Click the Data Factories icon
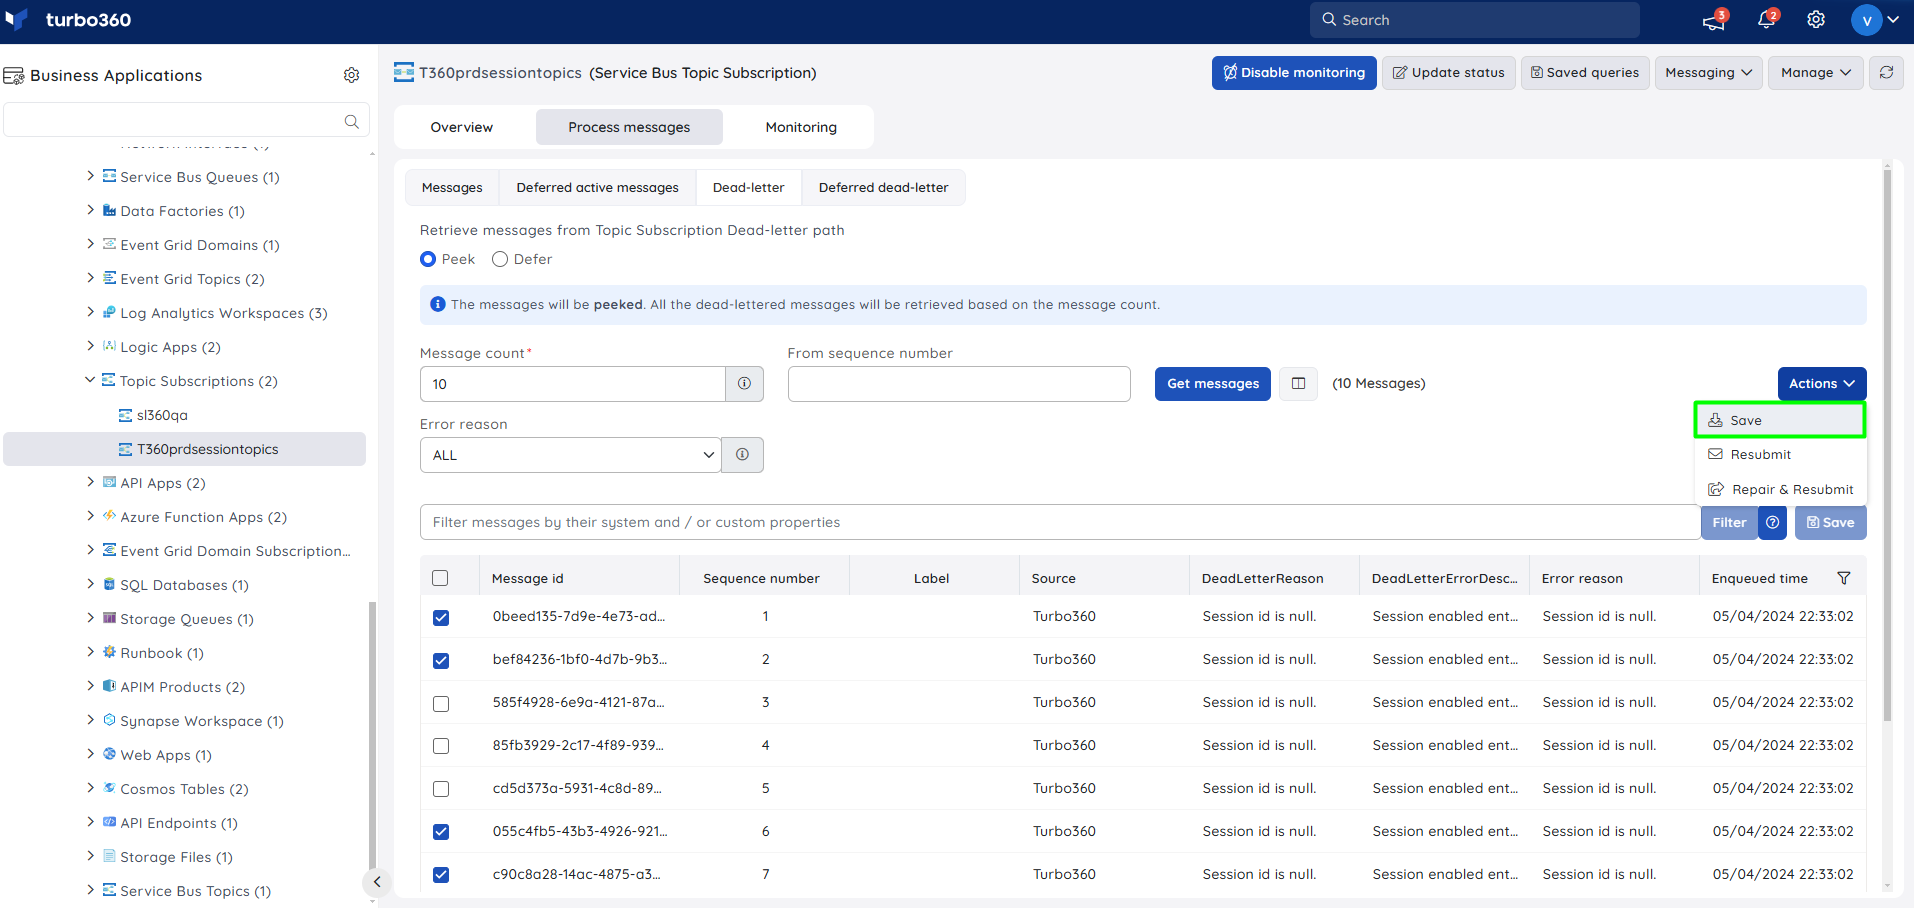The width and height of the screenshot is (1914, 908). [110, 210]
